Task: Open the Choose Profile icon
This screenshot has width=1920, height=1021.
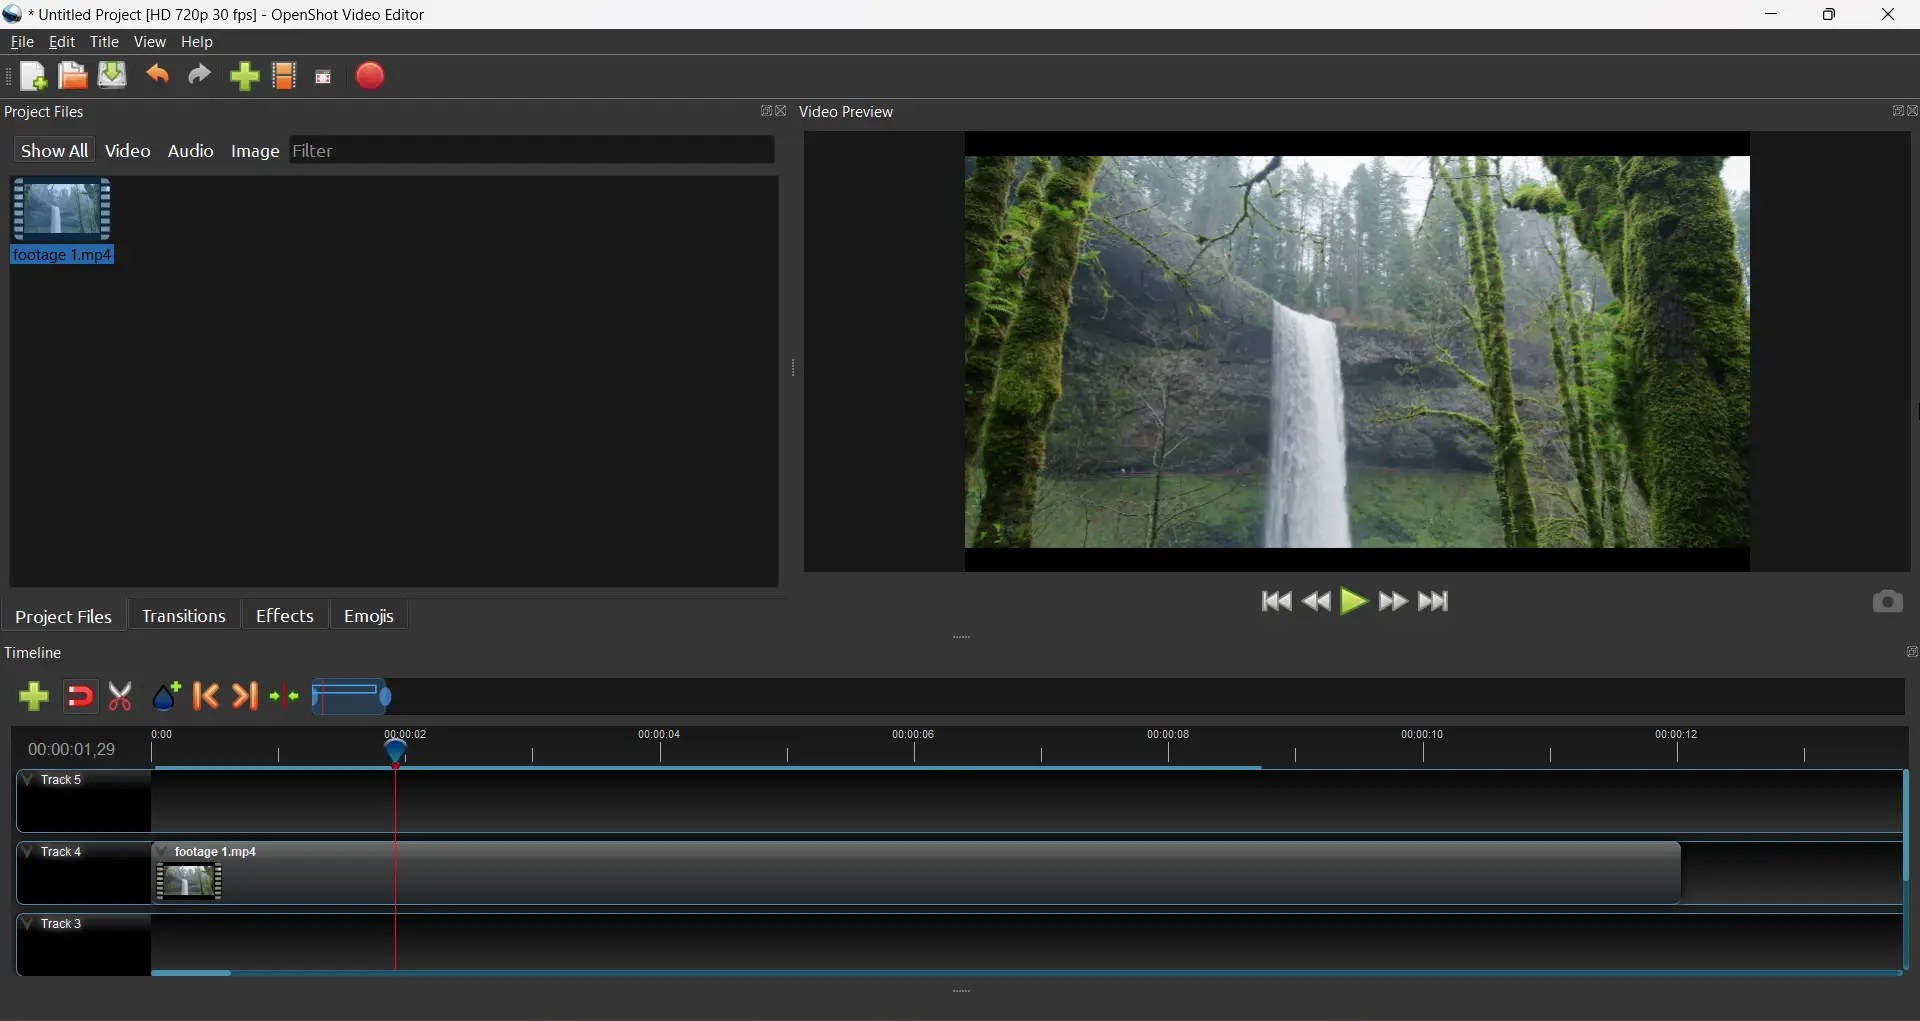Action: [284, 76]
